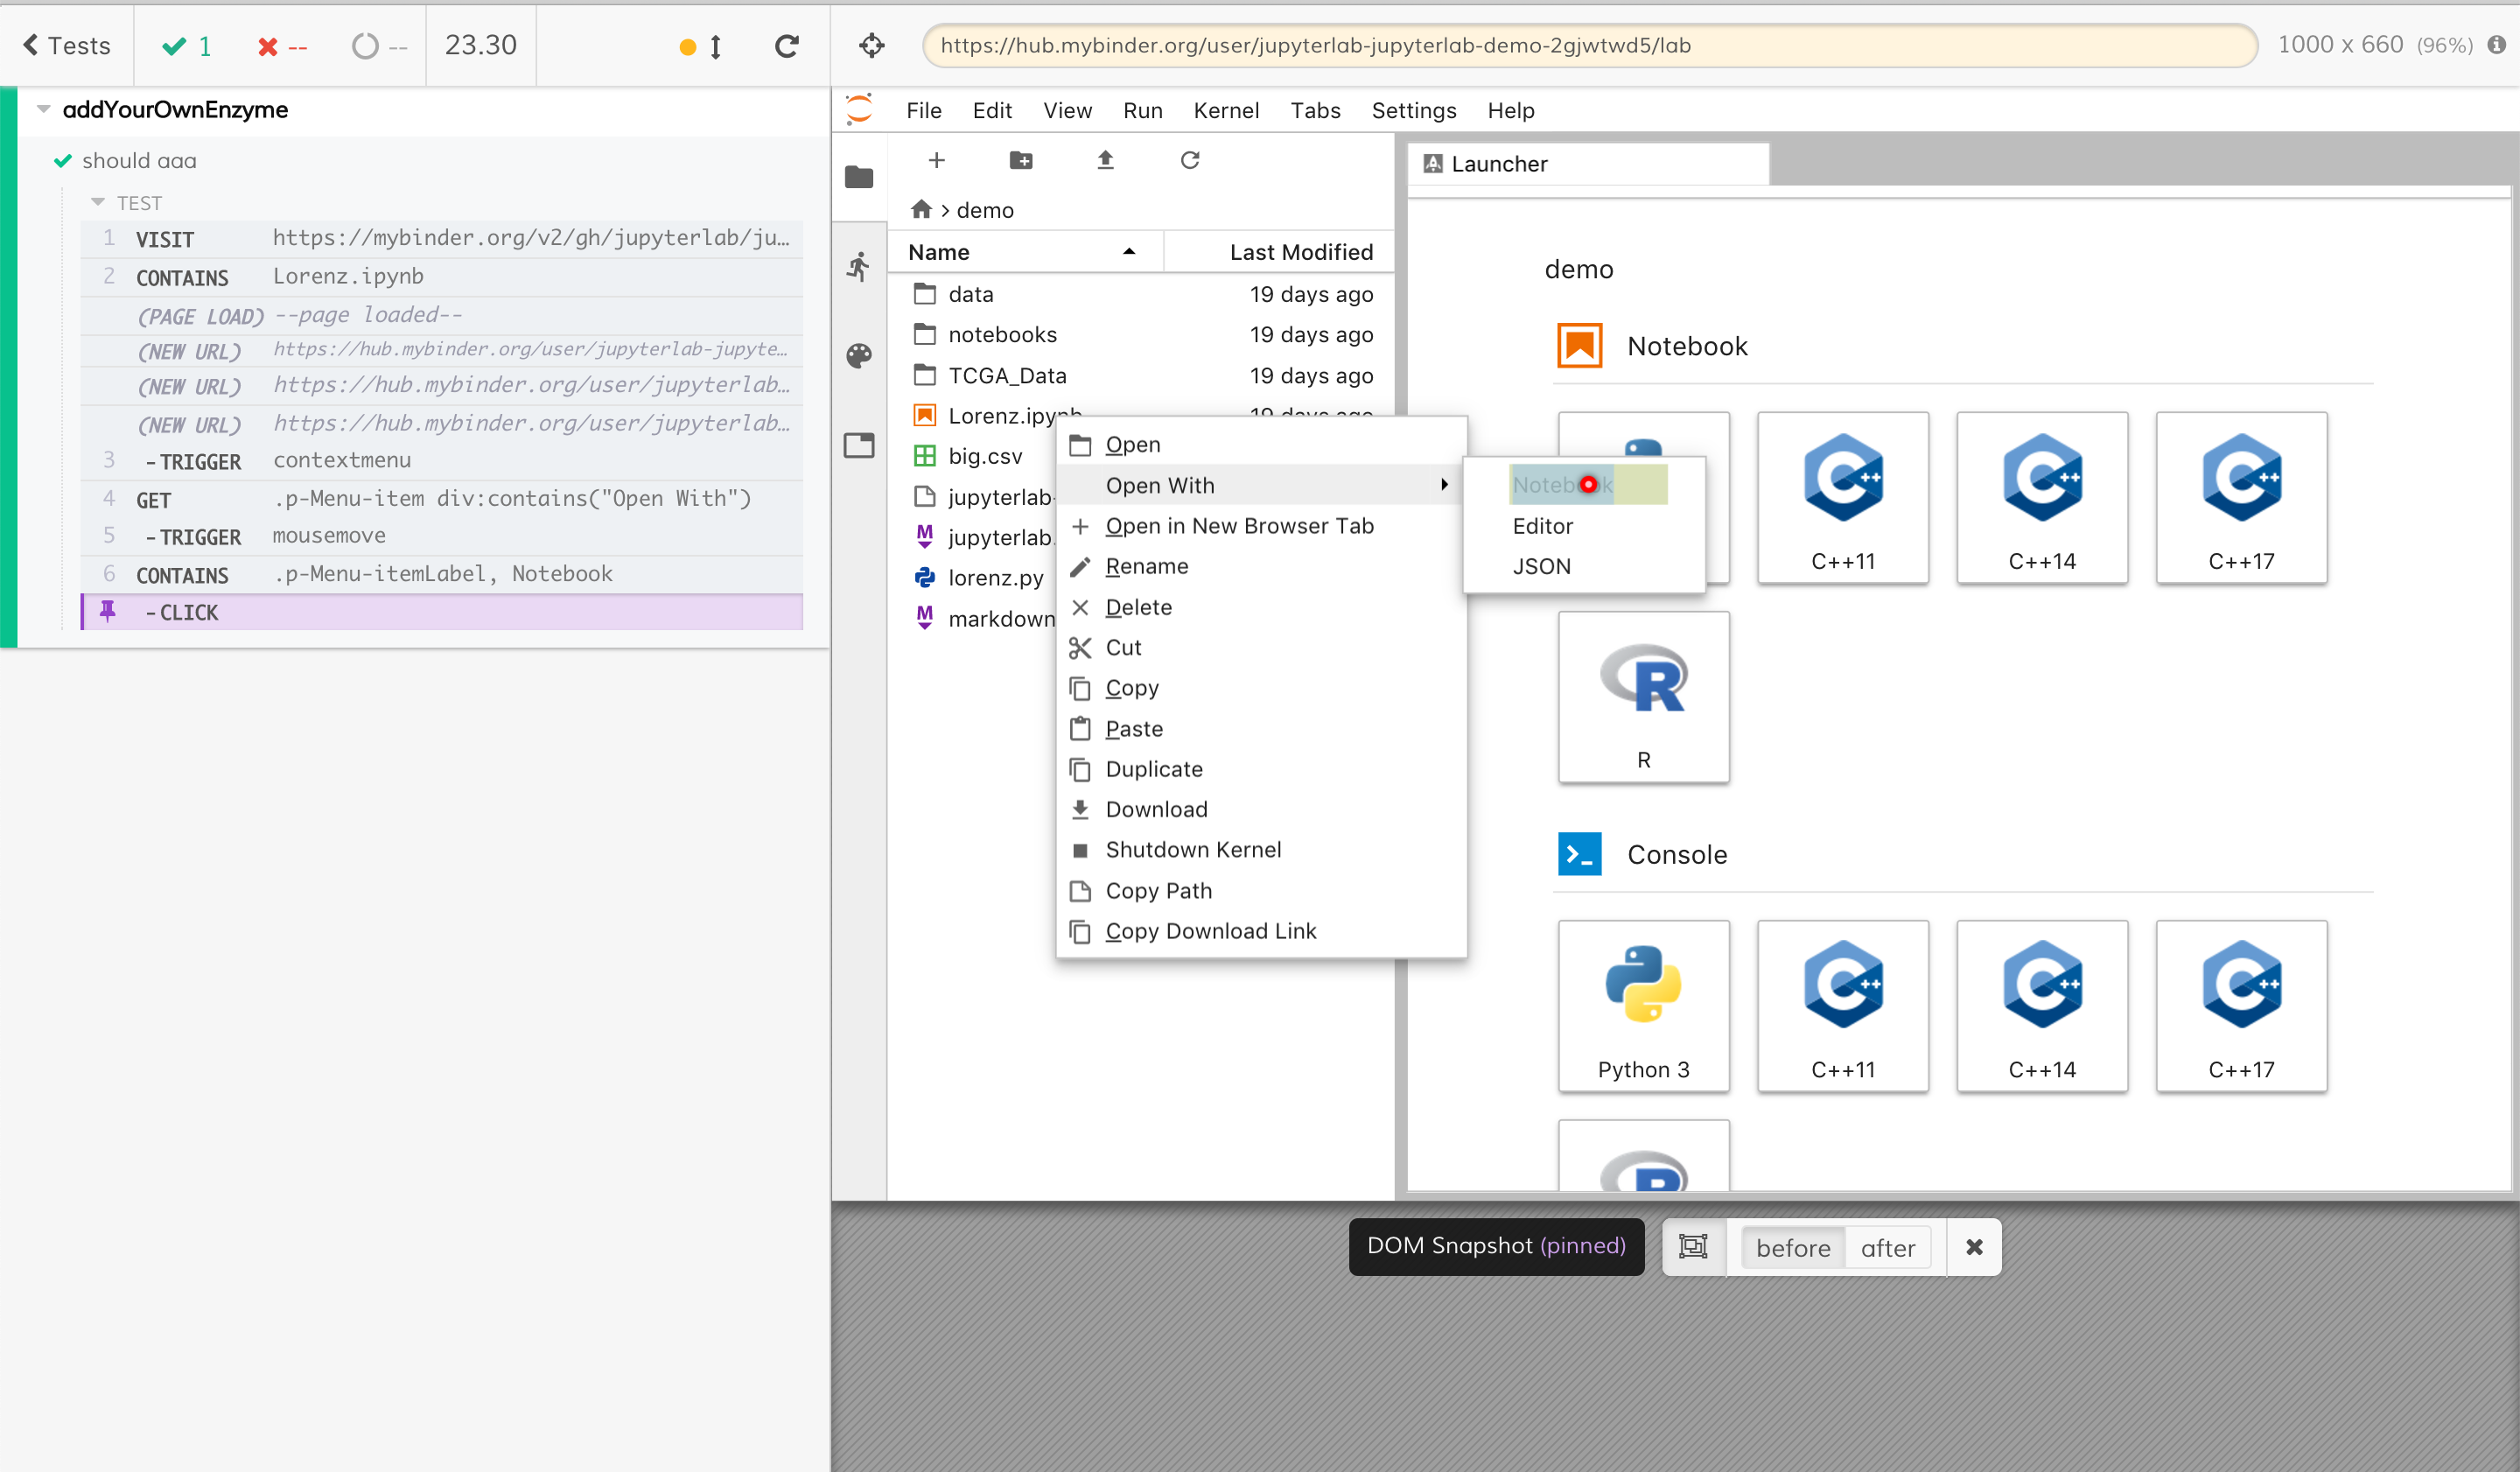Click the new folder icon
Screen dimensions: 2520x1472
(1020, 160)
